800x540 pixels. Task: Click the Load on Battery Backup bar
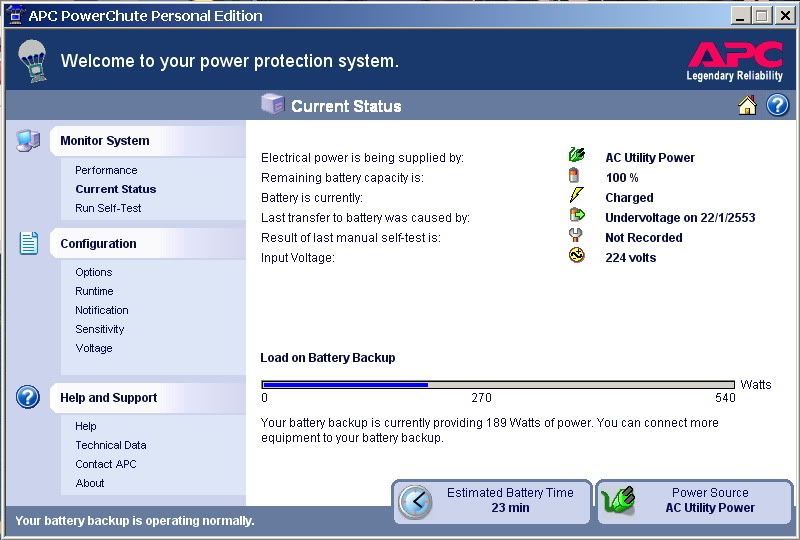(x=498, y=384)
